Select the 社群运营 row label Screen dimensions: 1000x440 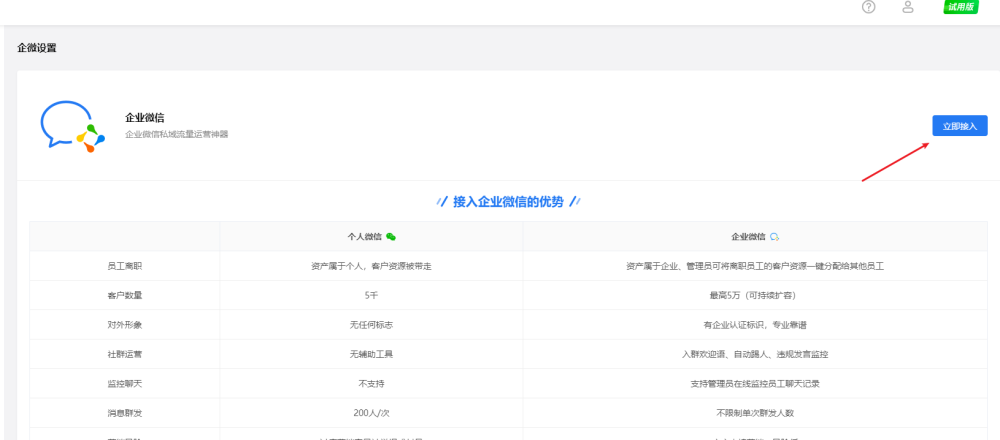point(125,354)
